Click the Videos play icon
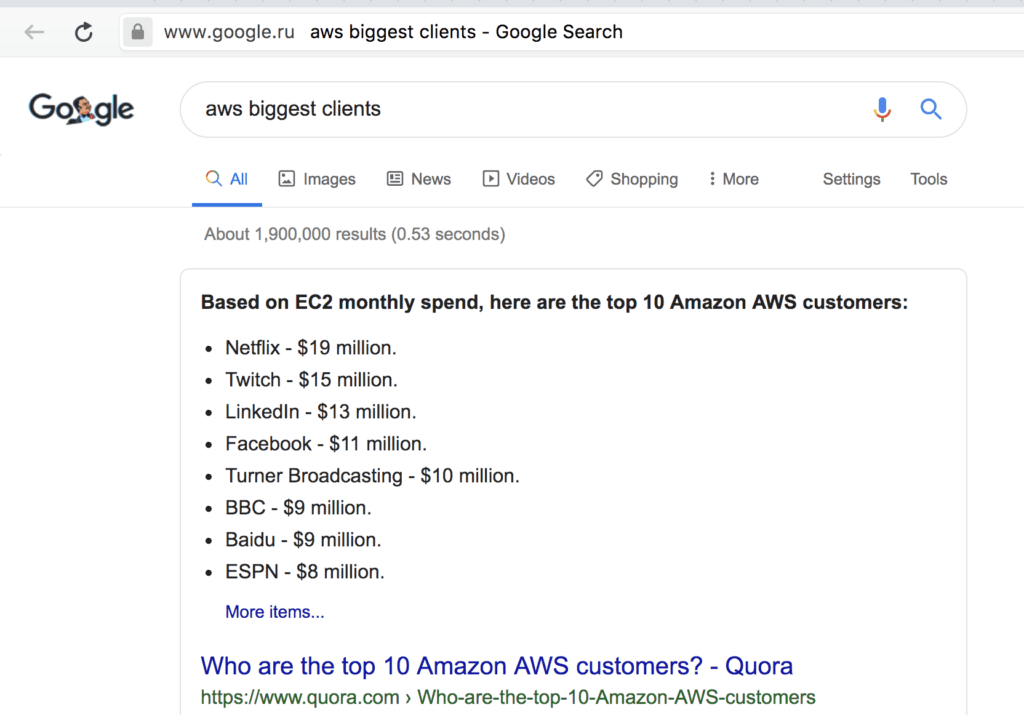Screen dimensions: 1024x715 pyautogui.click(x=491, y=179)
